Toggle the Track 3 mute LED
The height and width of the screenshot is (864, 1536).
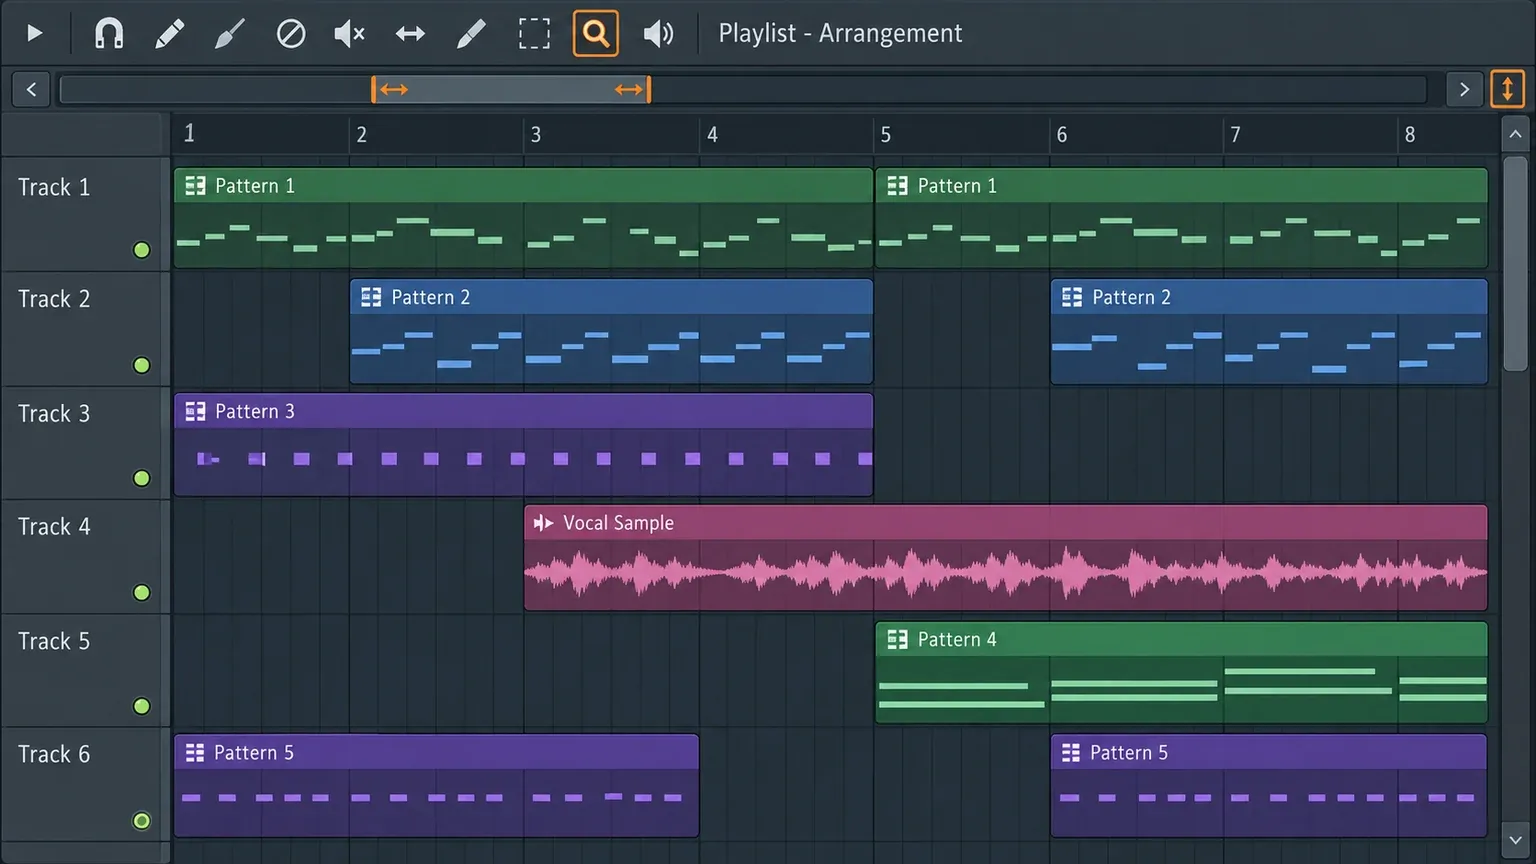click(142, 478)
